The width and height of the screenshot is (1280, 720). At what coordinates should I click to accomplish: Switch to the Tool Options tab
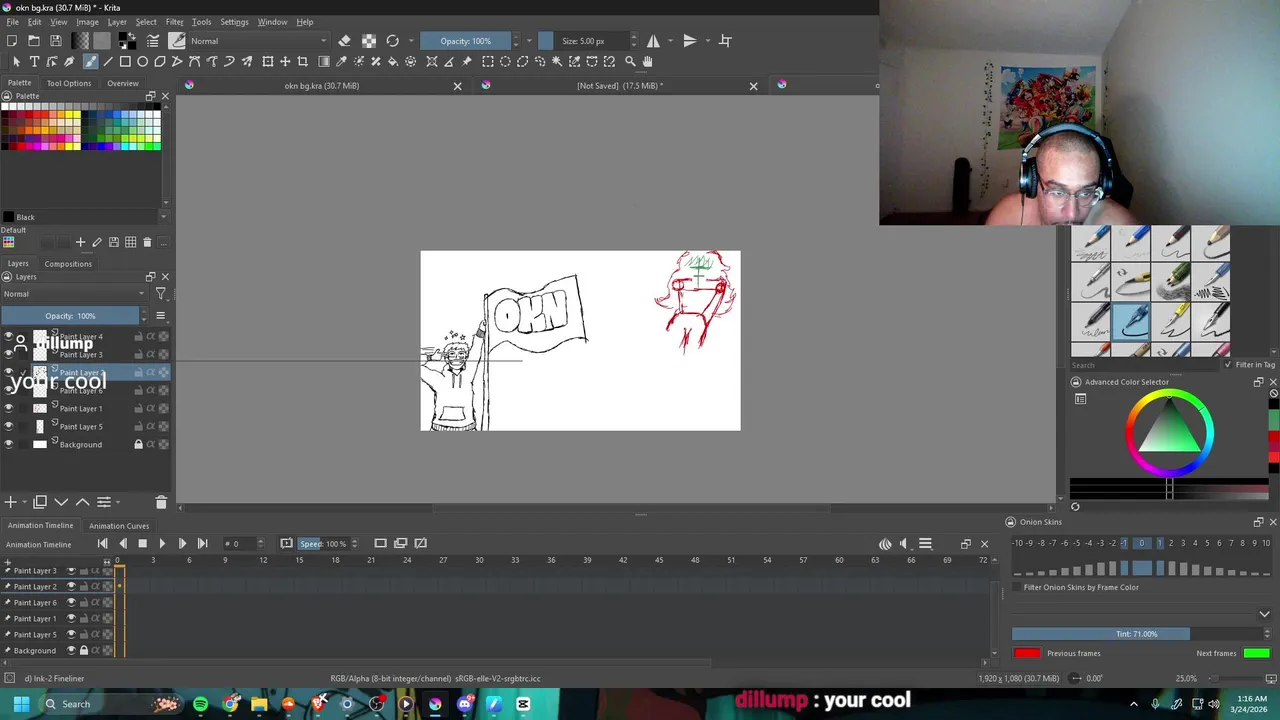tap(68, 83)
